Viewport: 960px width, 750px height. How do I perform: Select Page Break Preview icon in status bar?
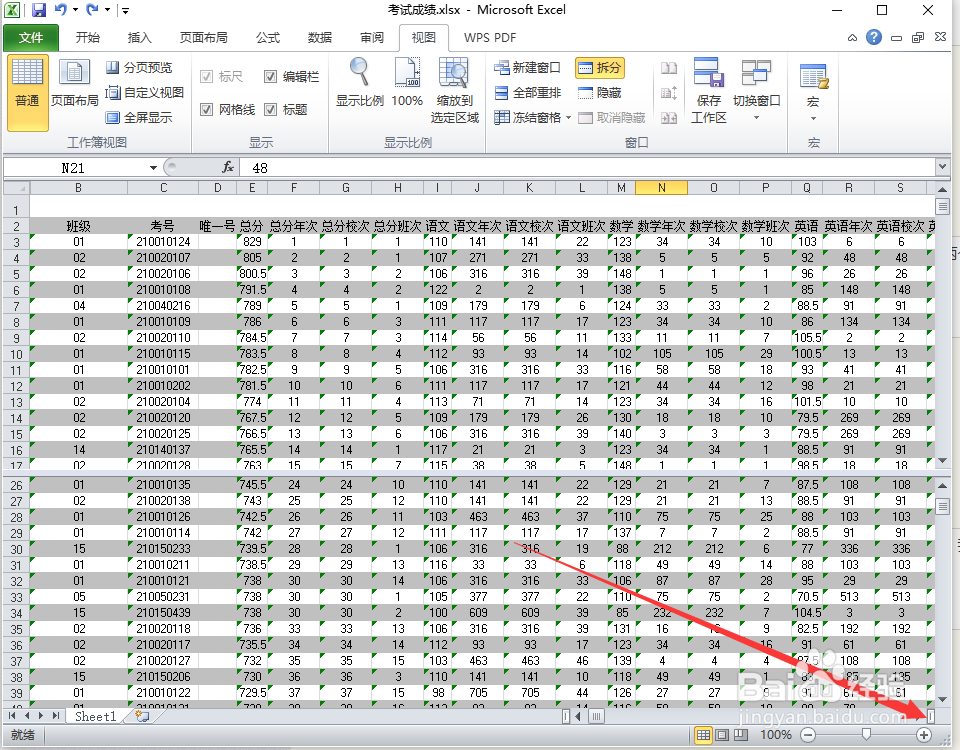pyautogui.click(x=741, y=735)
